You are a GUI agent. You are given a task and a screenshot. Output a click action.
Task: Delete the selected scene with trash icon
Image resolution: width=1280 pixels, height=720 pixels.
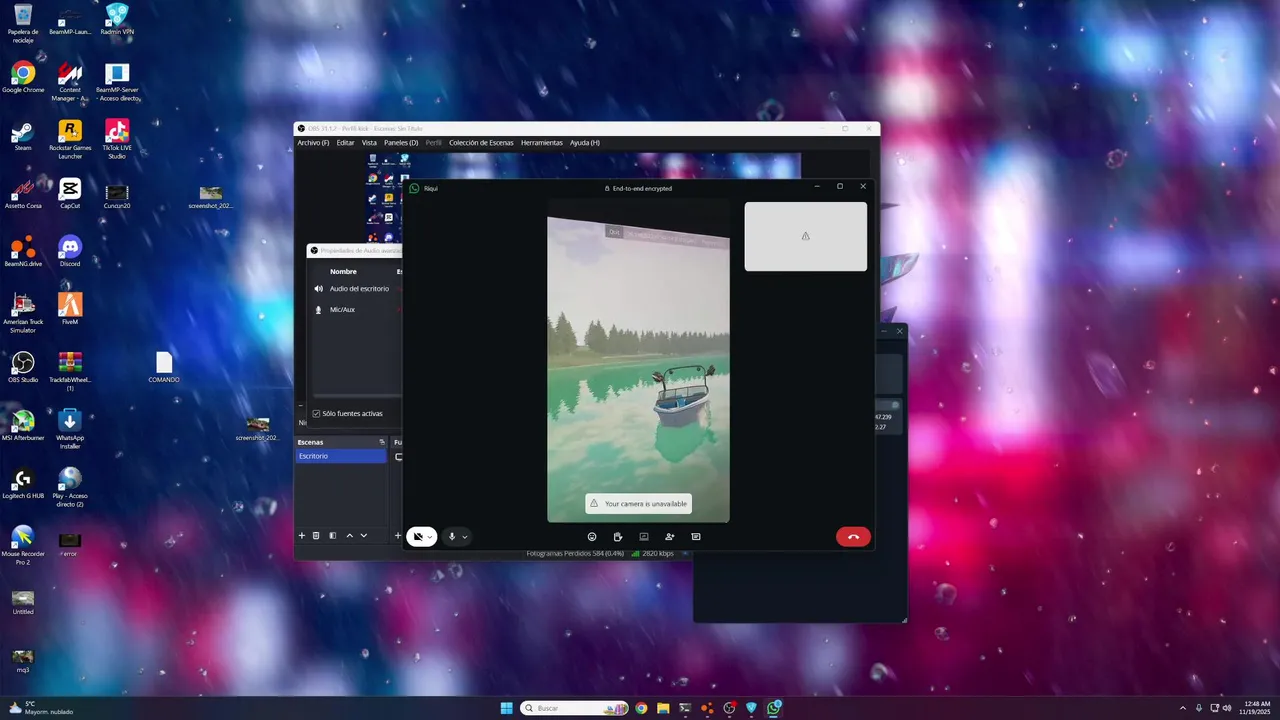coord(316,536)
